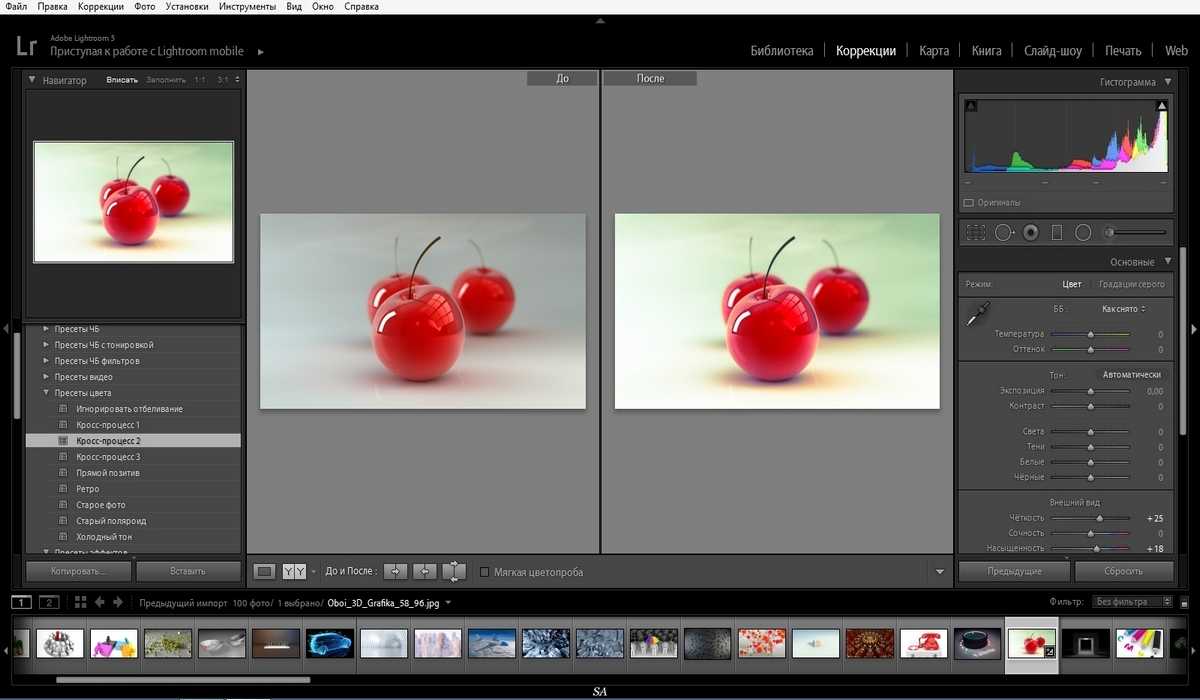Screen dimensions: 1200x700
Task: Select the graduated filter tool
Action: point(1057,232)
